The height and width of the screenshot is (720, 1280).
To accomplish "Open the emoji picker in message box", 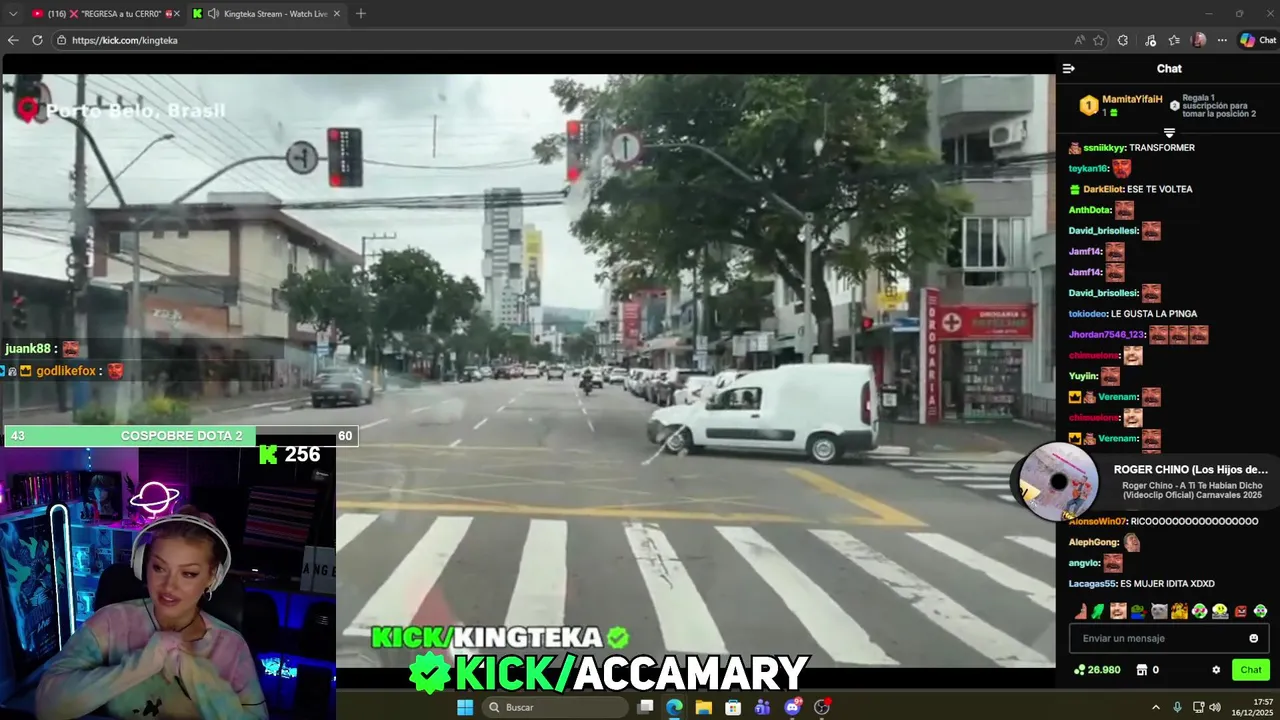I will point(1253,638).
